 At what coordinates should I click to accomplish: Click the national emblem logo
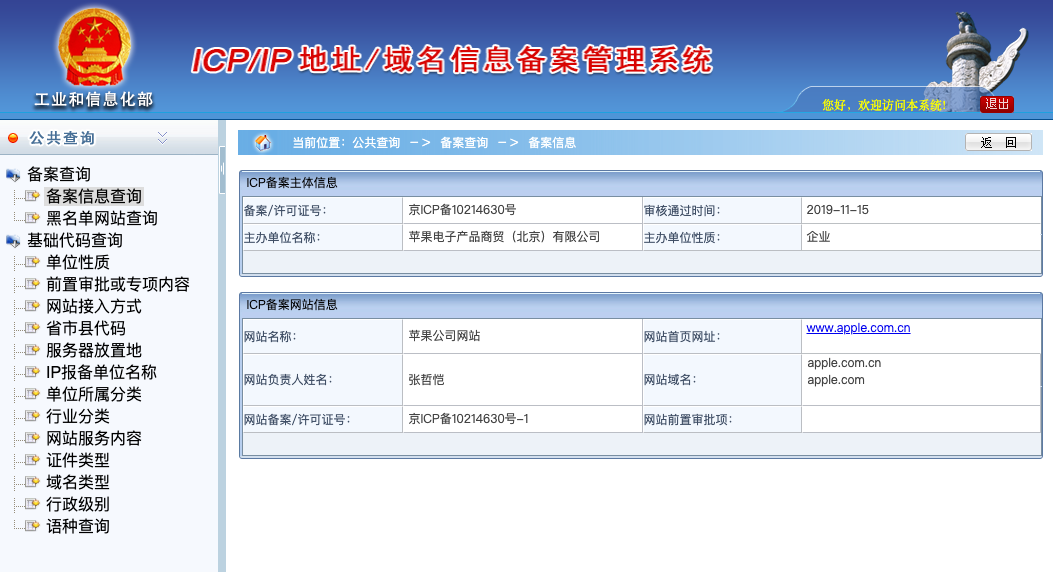point(95,46)
